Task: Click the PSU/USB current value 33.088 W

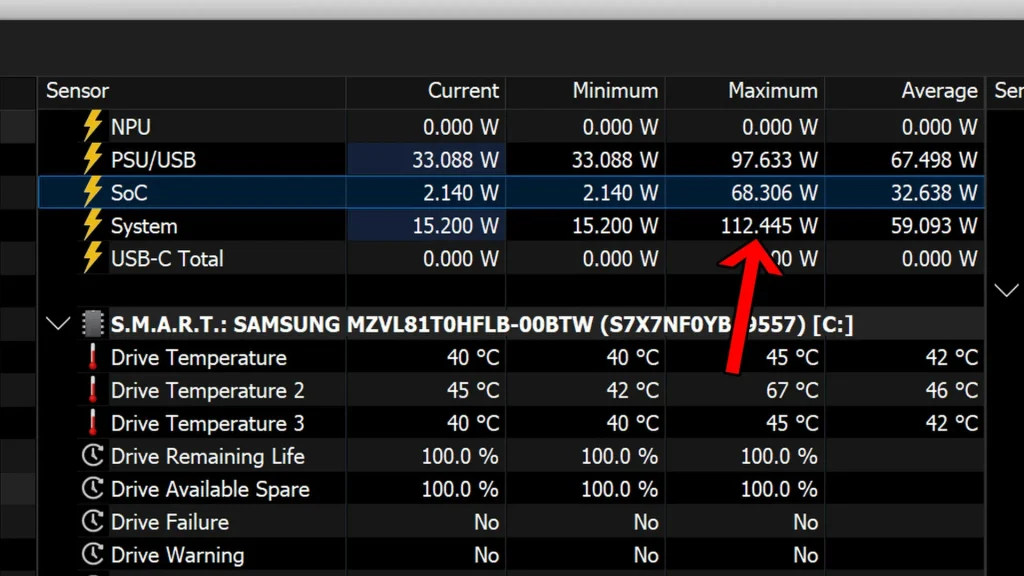Action: coord(455,160)
